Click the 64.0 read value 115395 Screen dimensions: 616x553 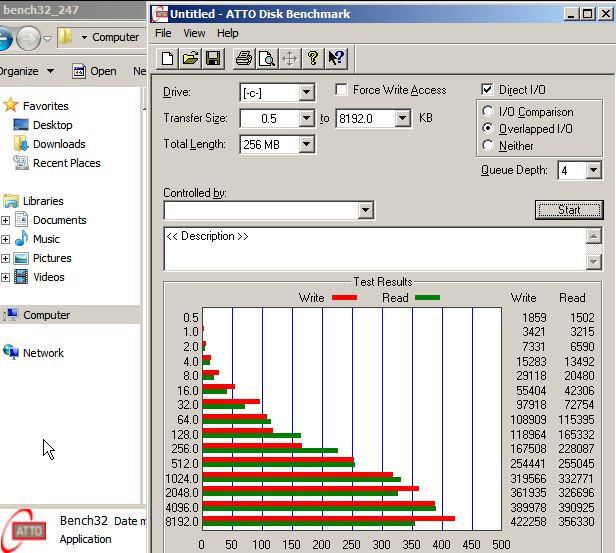tap(576, 419)
